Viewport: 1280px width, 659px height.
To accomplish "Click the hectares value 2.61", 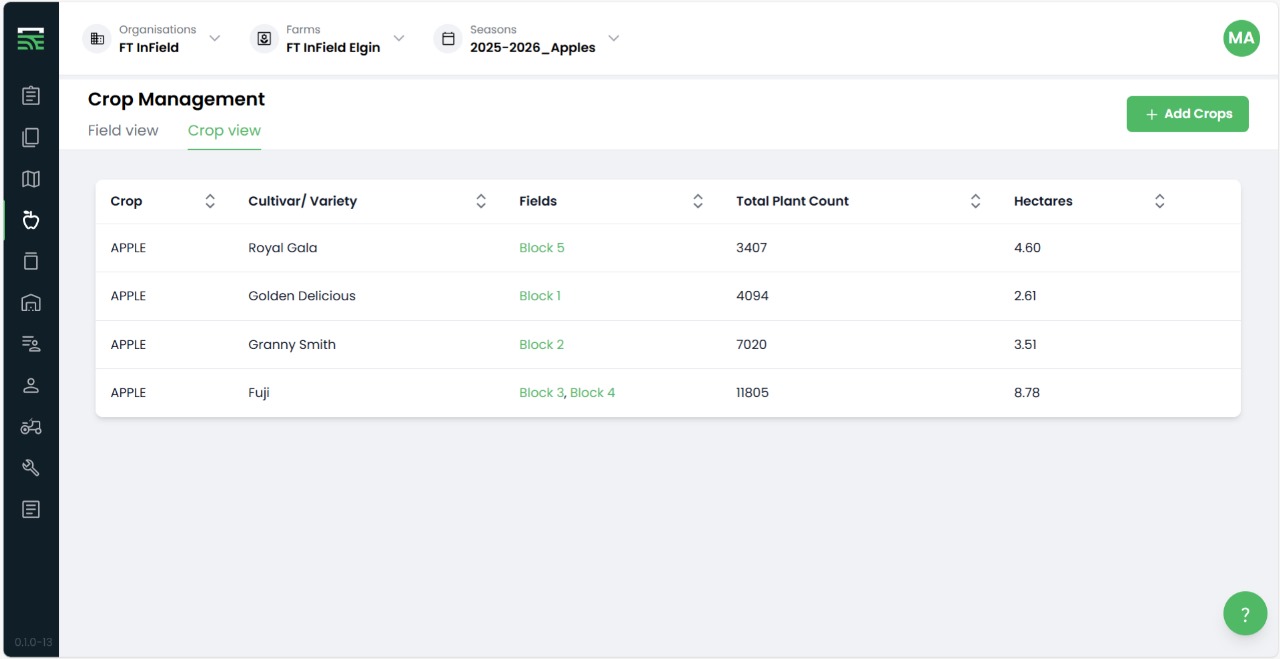I will coord(1026,296).
